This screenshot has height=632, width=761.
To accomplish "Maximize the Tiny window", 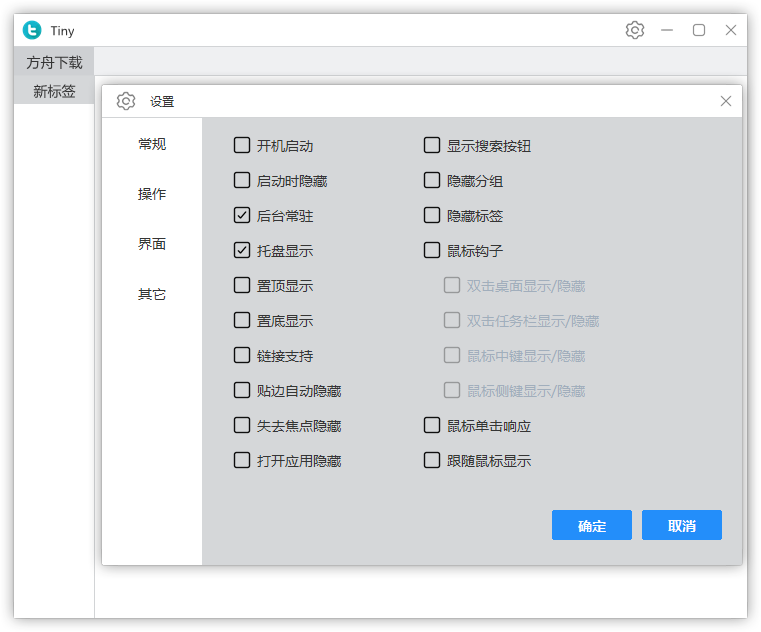I will tap(698, 30).
